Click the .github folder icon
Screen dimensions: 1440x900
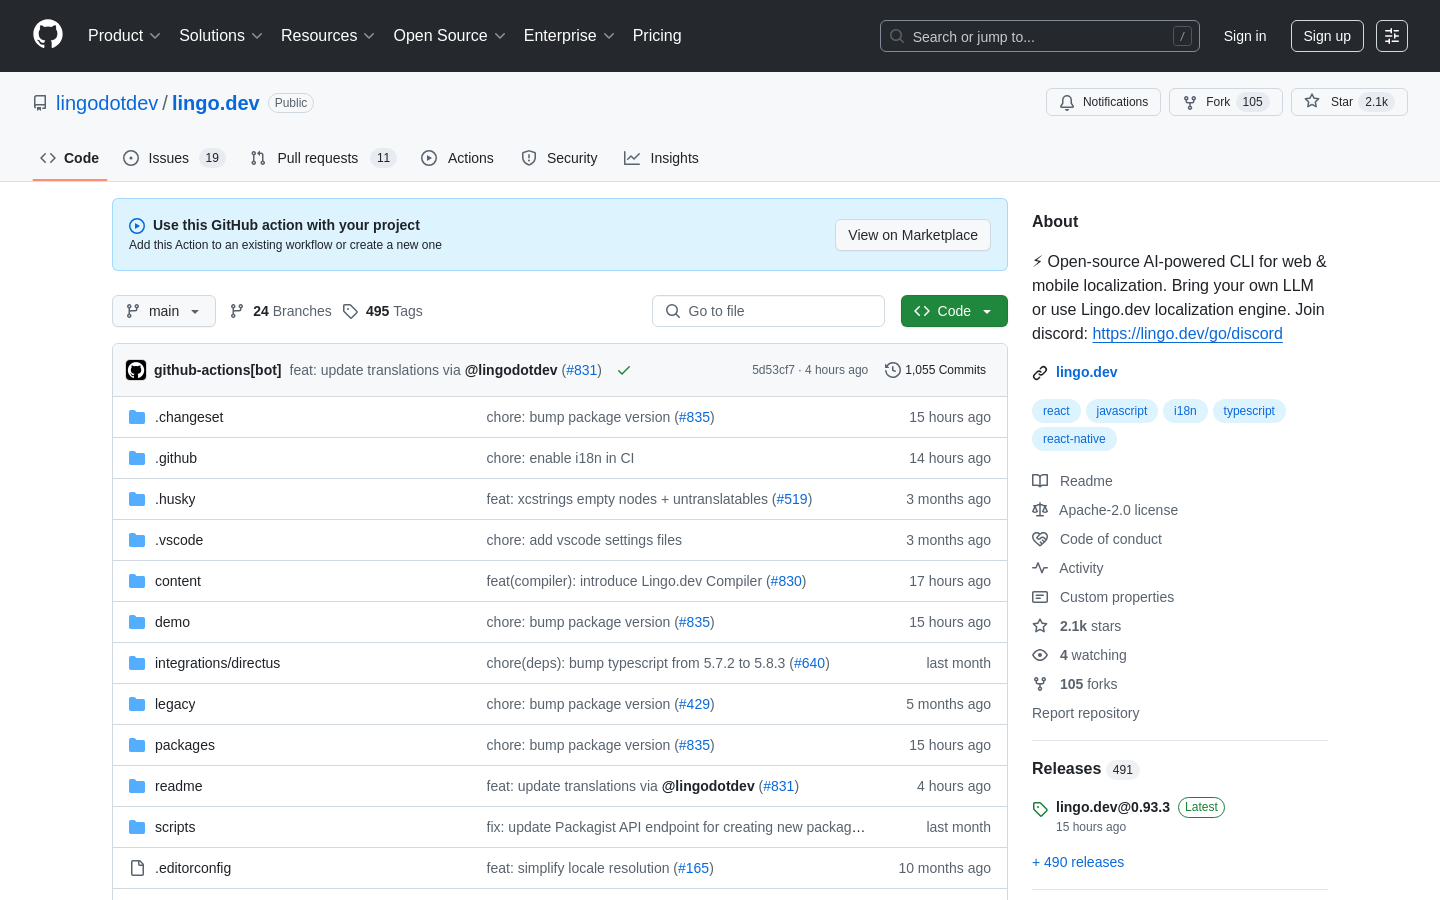[x=137, y=458]
